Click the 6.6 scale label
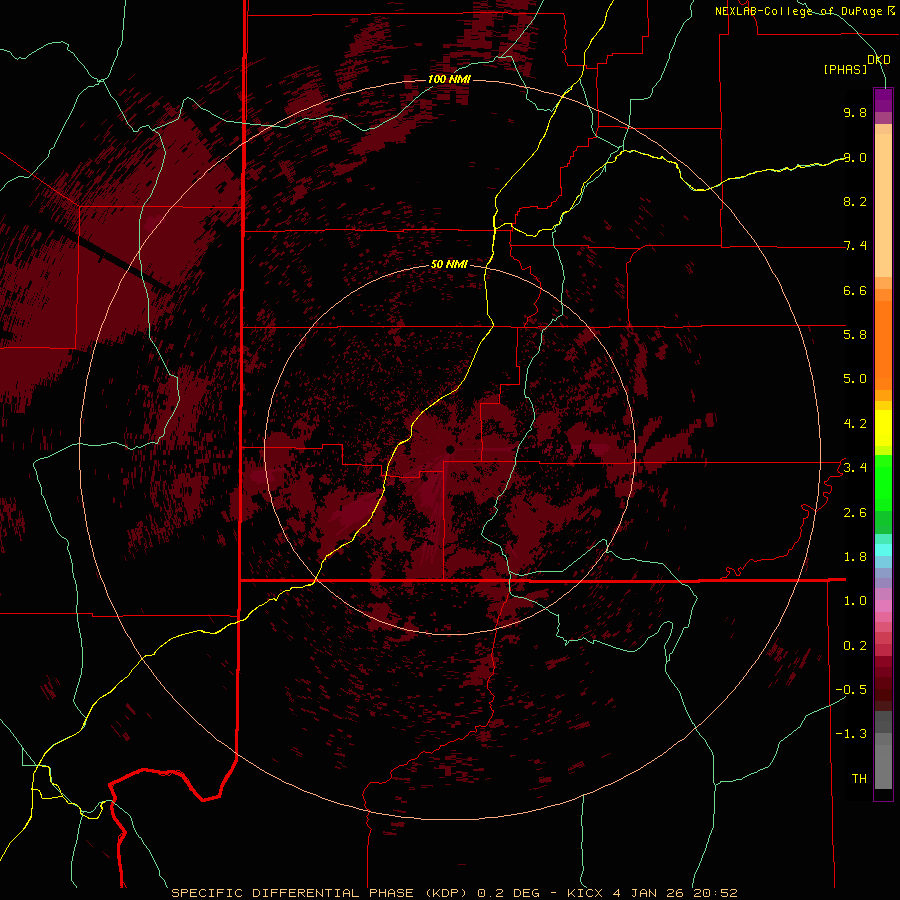 [855, 290]
